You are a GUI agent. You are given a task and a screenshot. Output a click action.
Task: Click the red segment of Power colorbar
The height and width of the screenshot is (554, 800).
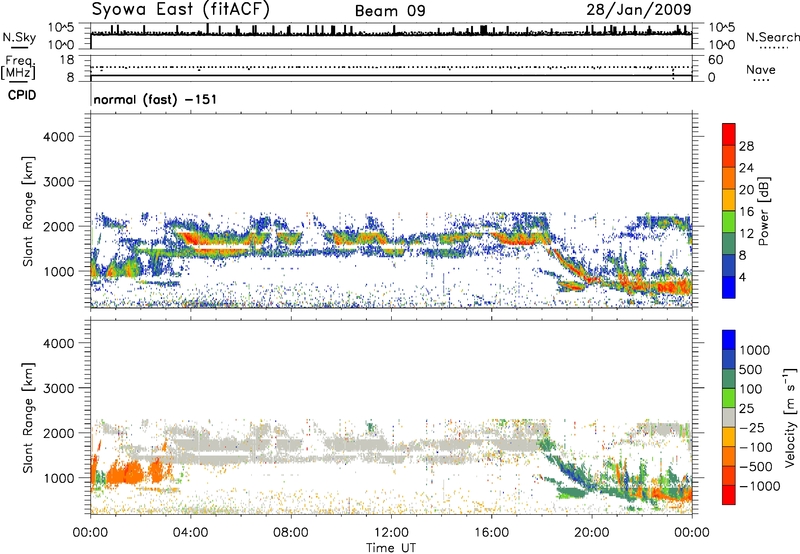click(729, 134)
